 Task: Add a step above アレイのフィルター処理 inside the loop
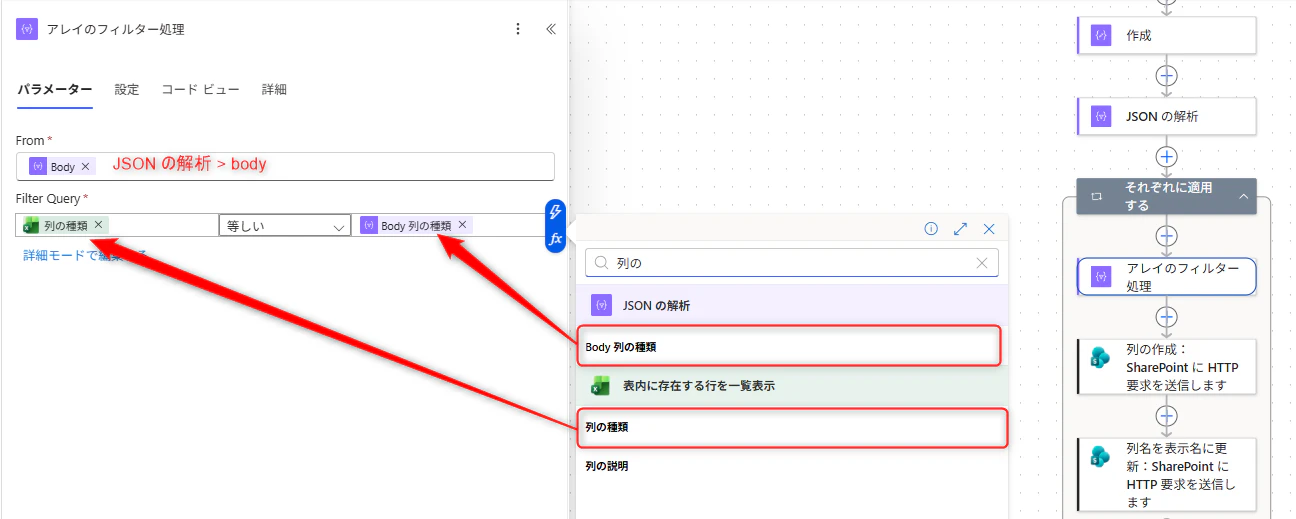(1166, 236)
